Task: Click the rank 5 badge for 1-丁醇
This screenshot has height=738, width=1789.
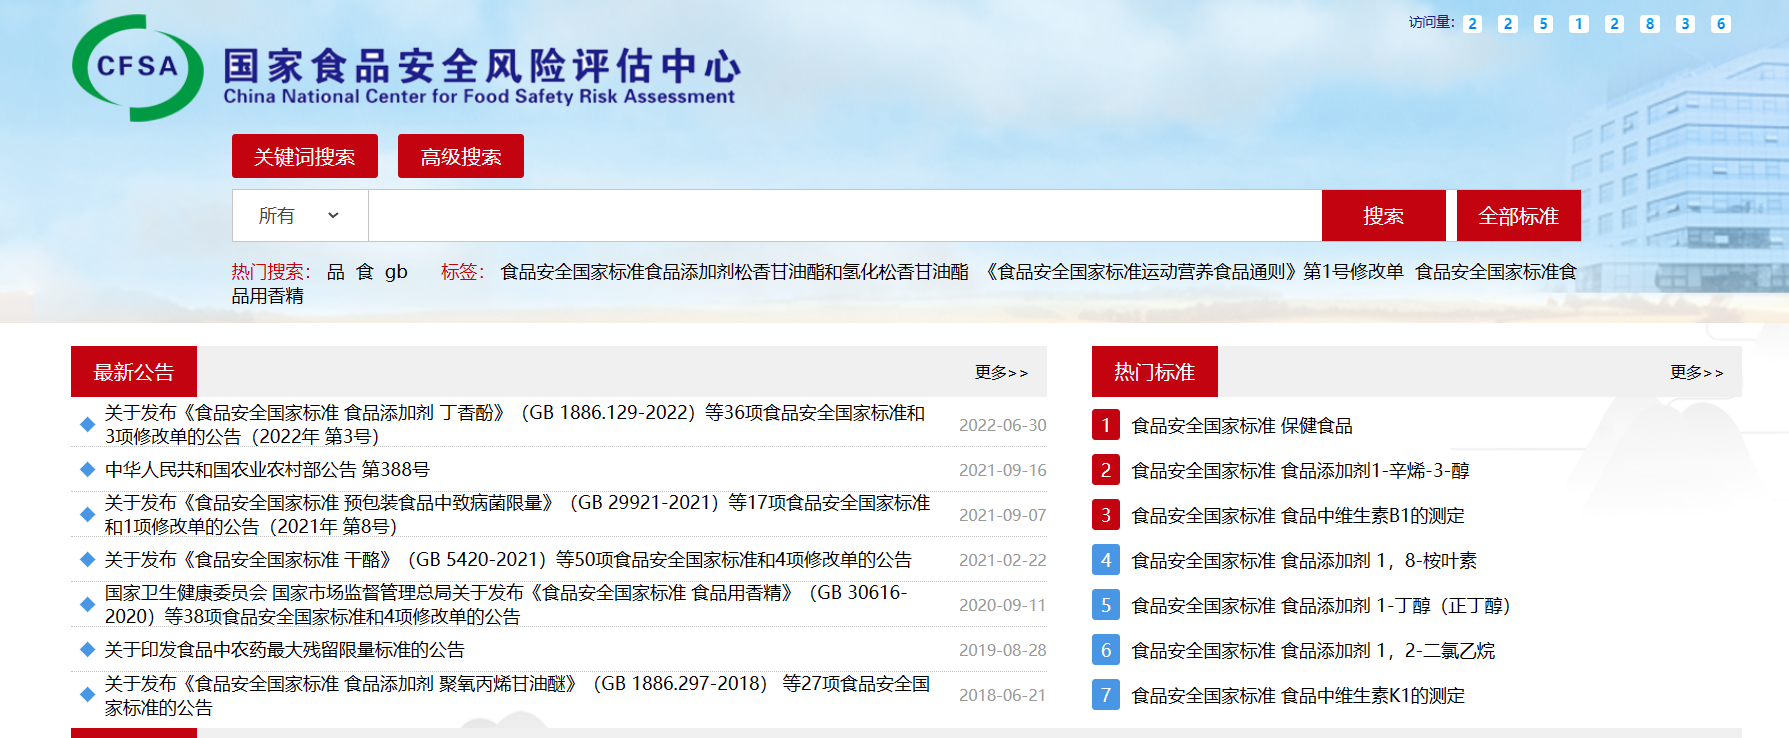Action: (1105, 605)
